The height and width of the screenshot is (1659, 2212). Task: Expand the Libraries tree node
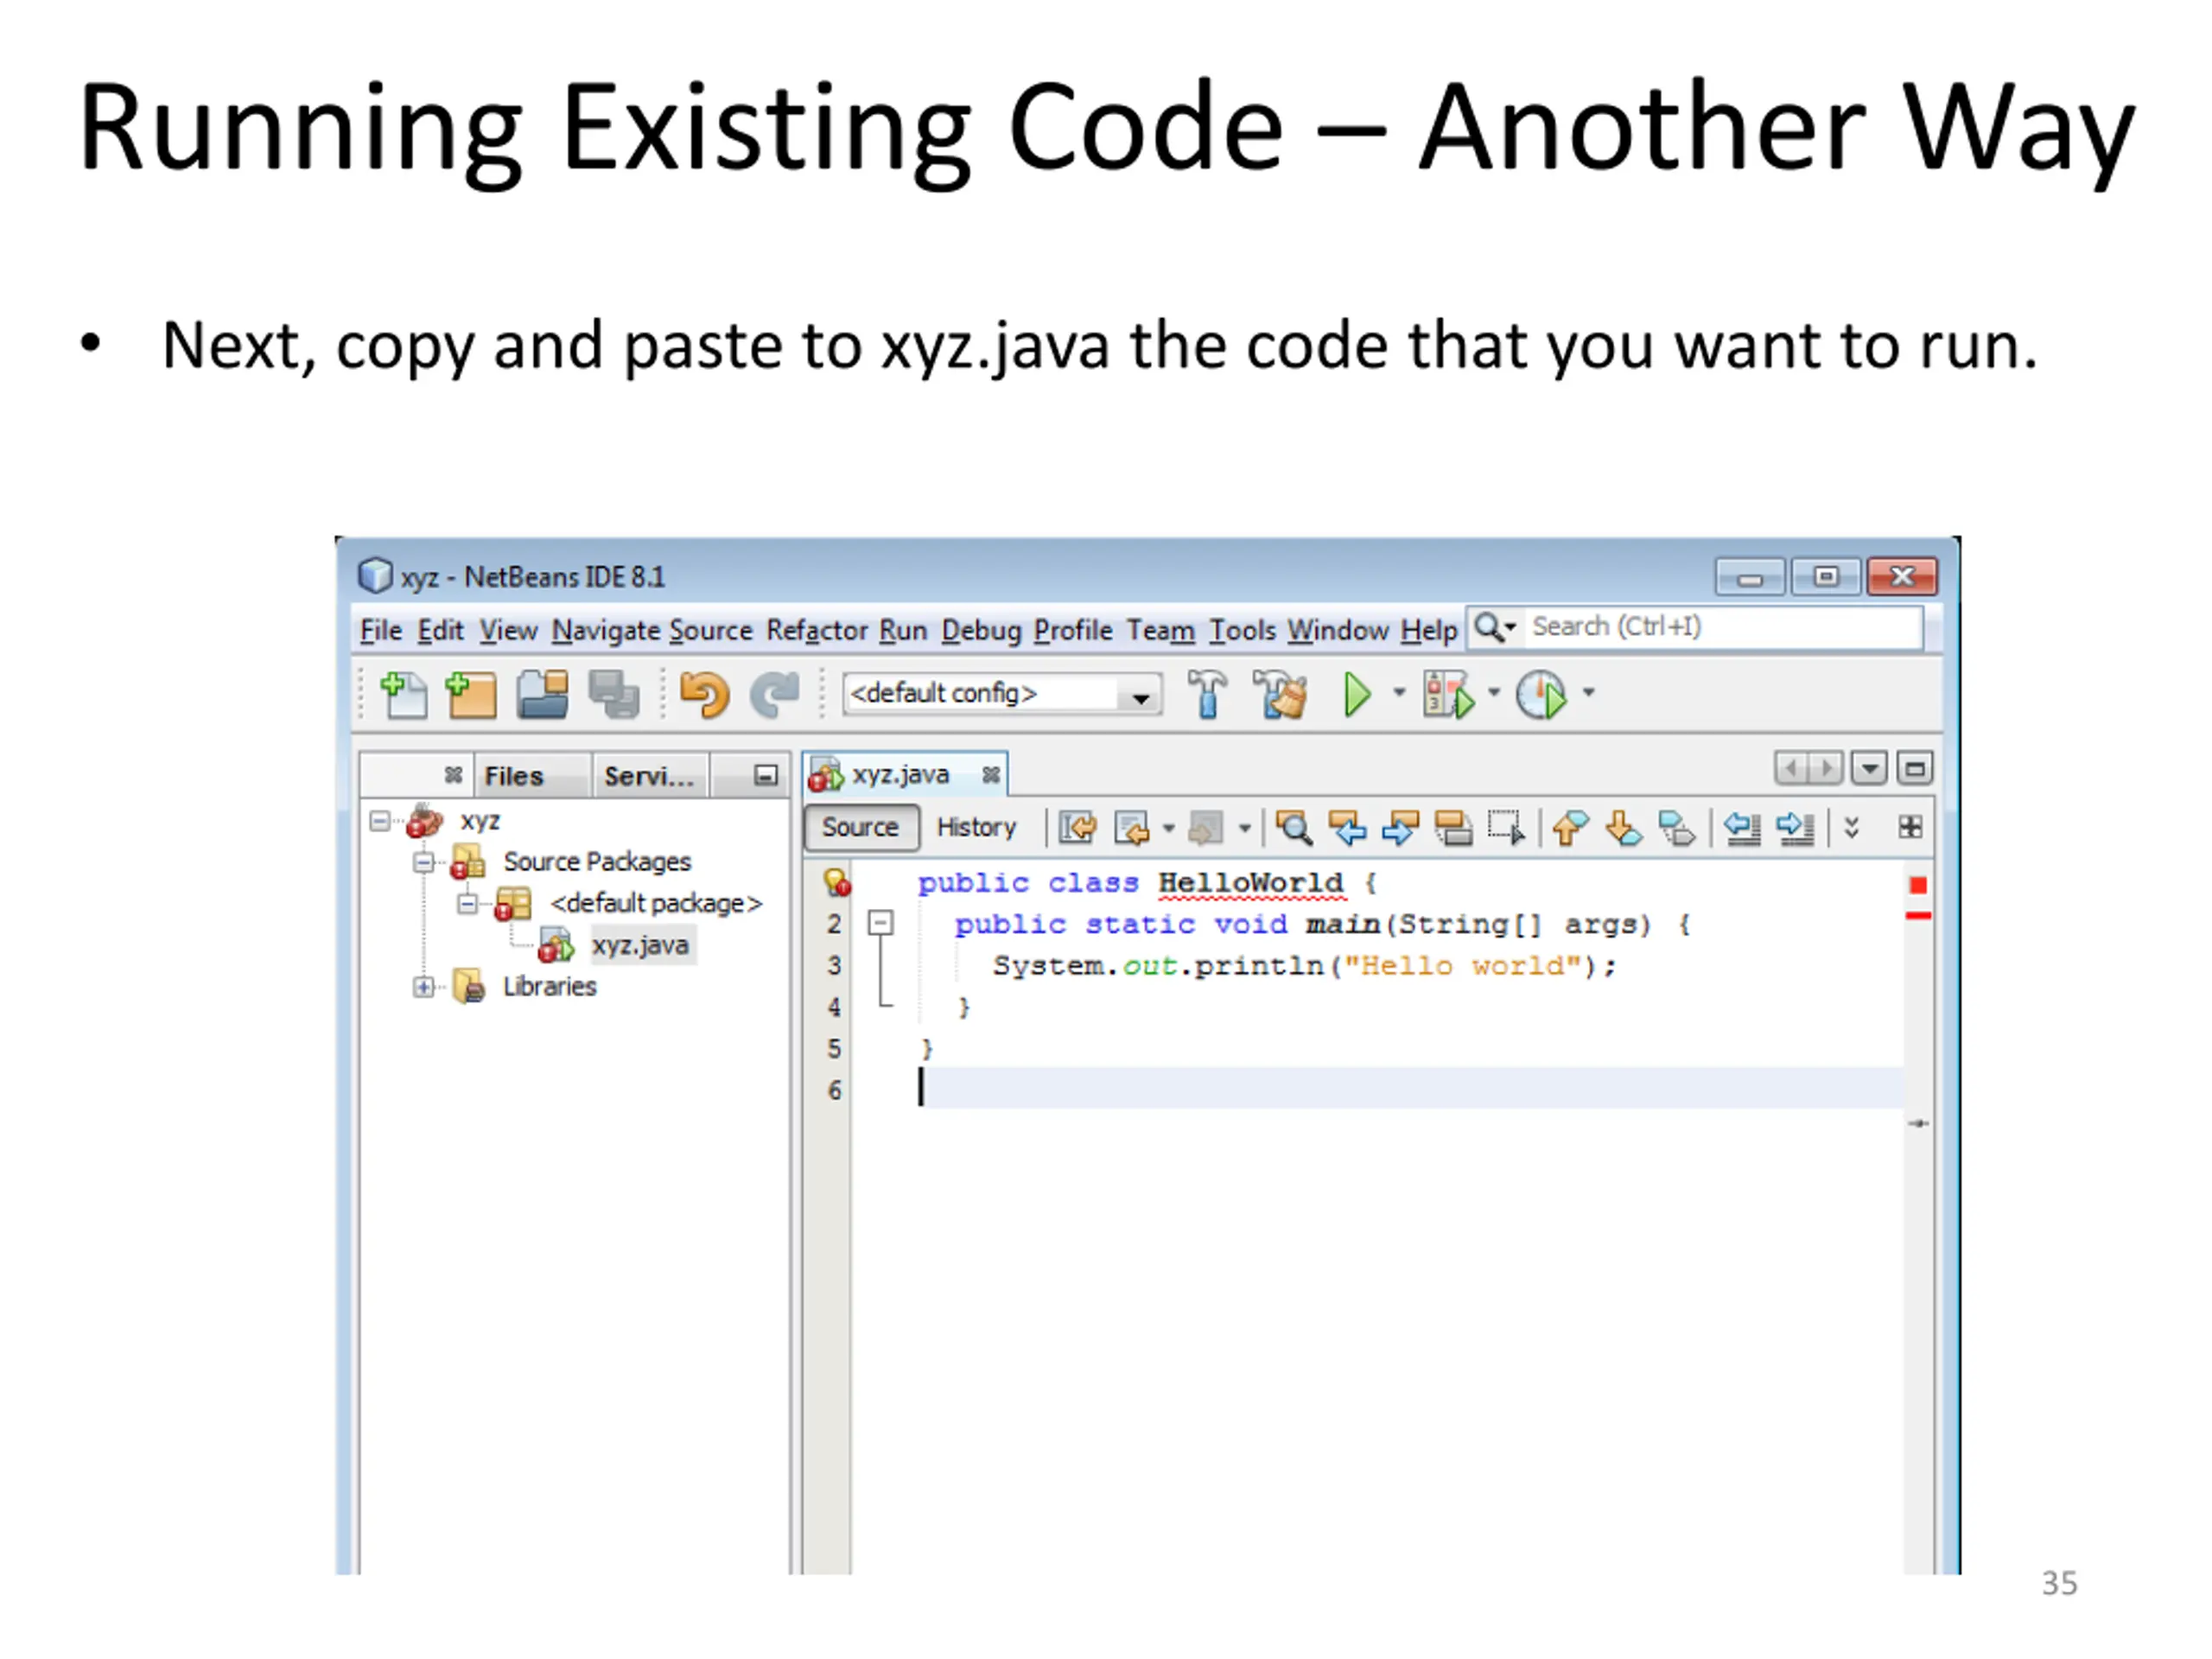tap(424, 987)
